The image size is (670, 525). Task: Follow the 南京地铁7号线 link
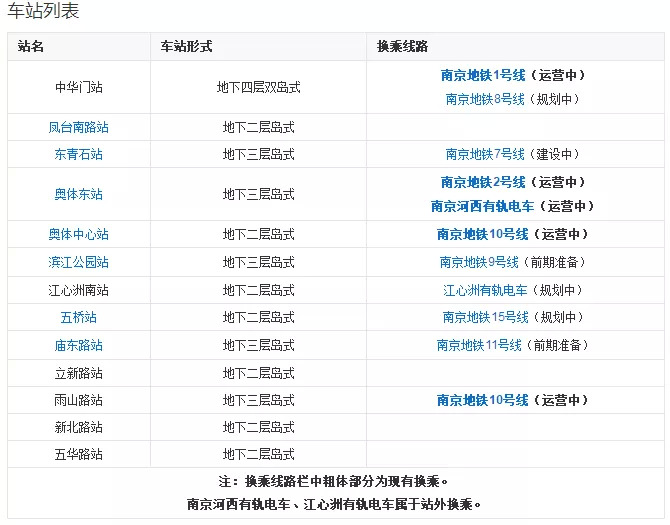coord(485,154)
